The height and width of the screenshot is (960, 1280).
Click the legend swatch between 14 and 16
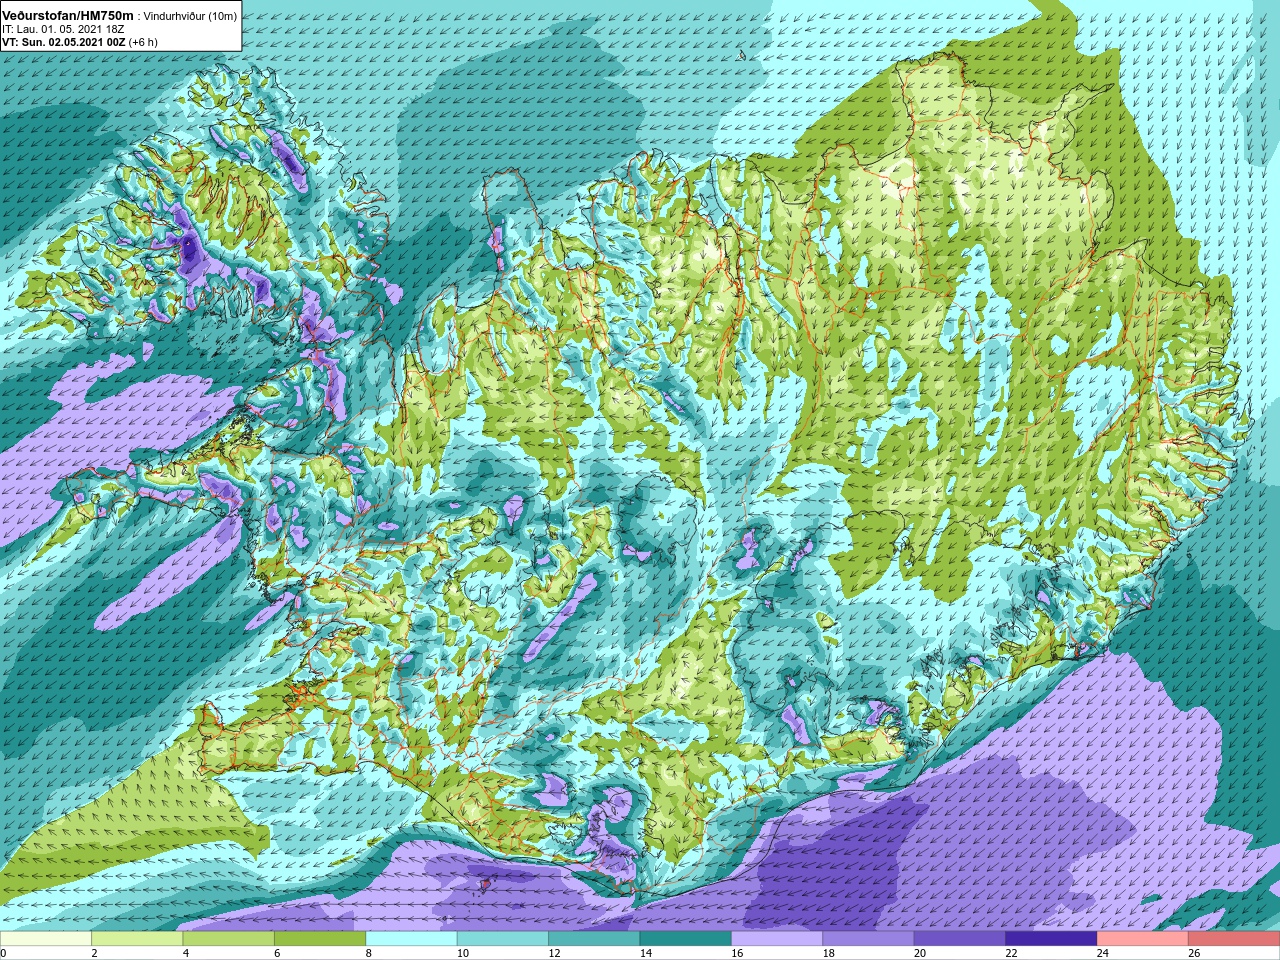[685, 939]
